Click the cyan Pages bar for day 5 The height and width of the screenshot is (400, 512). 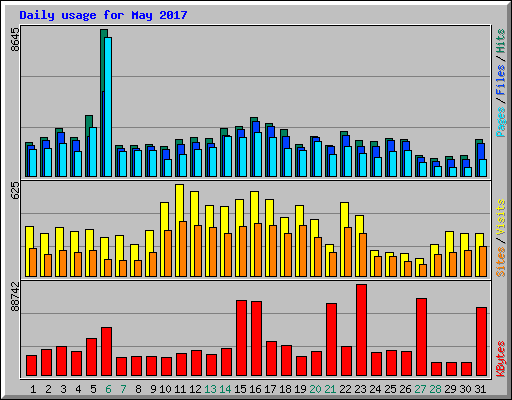click(93, 152)
